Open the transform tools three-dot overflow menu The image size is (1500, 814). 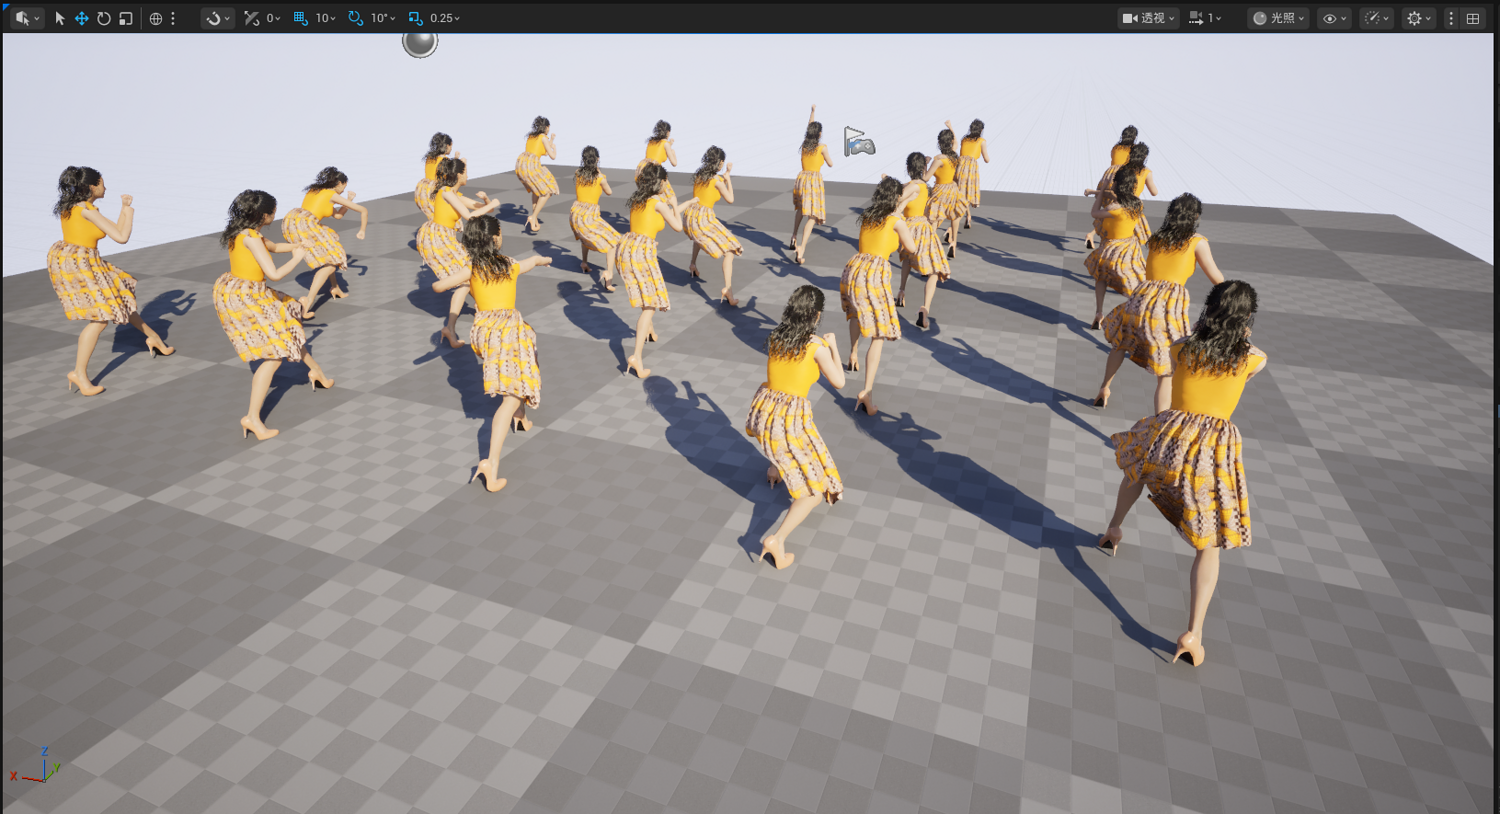(x=173, y=18)
